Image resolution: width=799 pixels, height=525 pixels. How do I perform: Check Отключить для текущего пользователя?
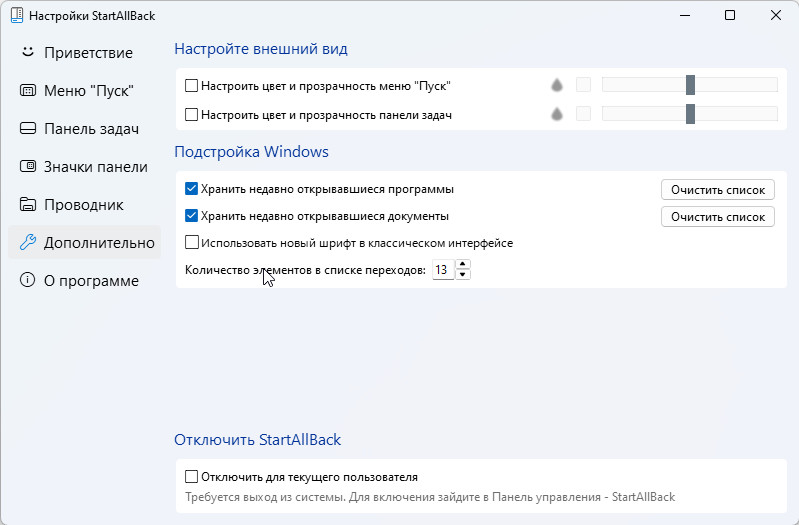192,477
